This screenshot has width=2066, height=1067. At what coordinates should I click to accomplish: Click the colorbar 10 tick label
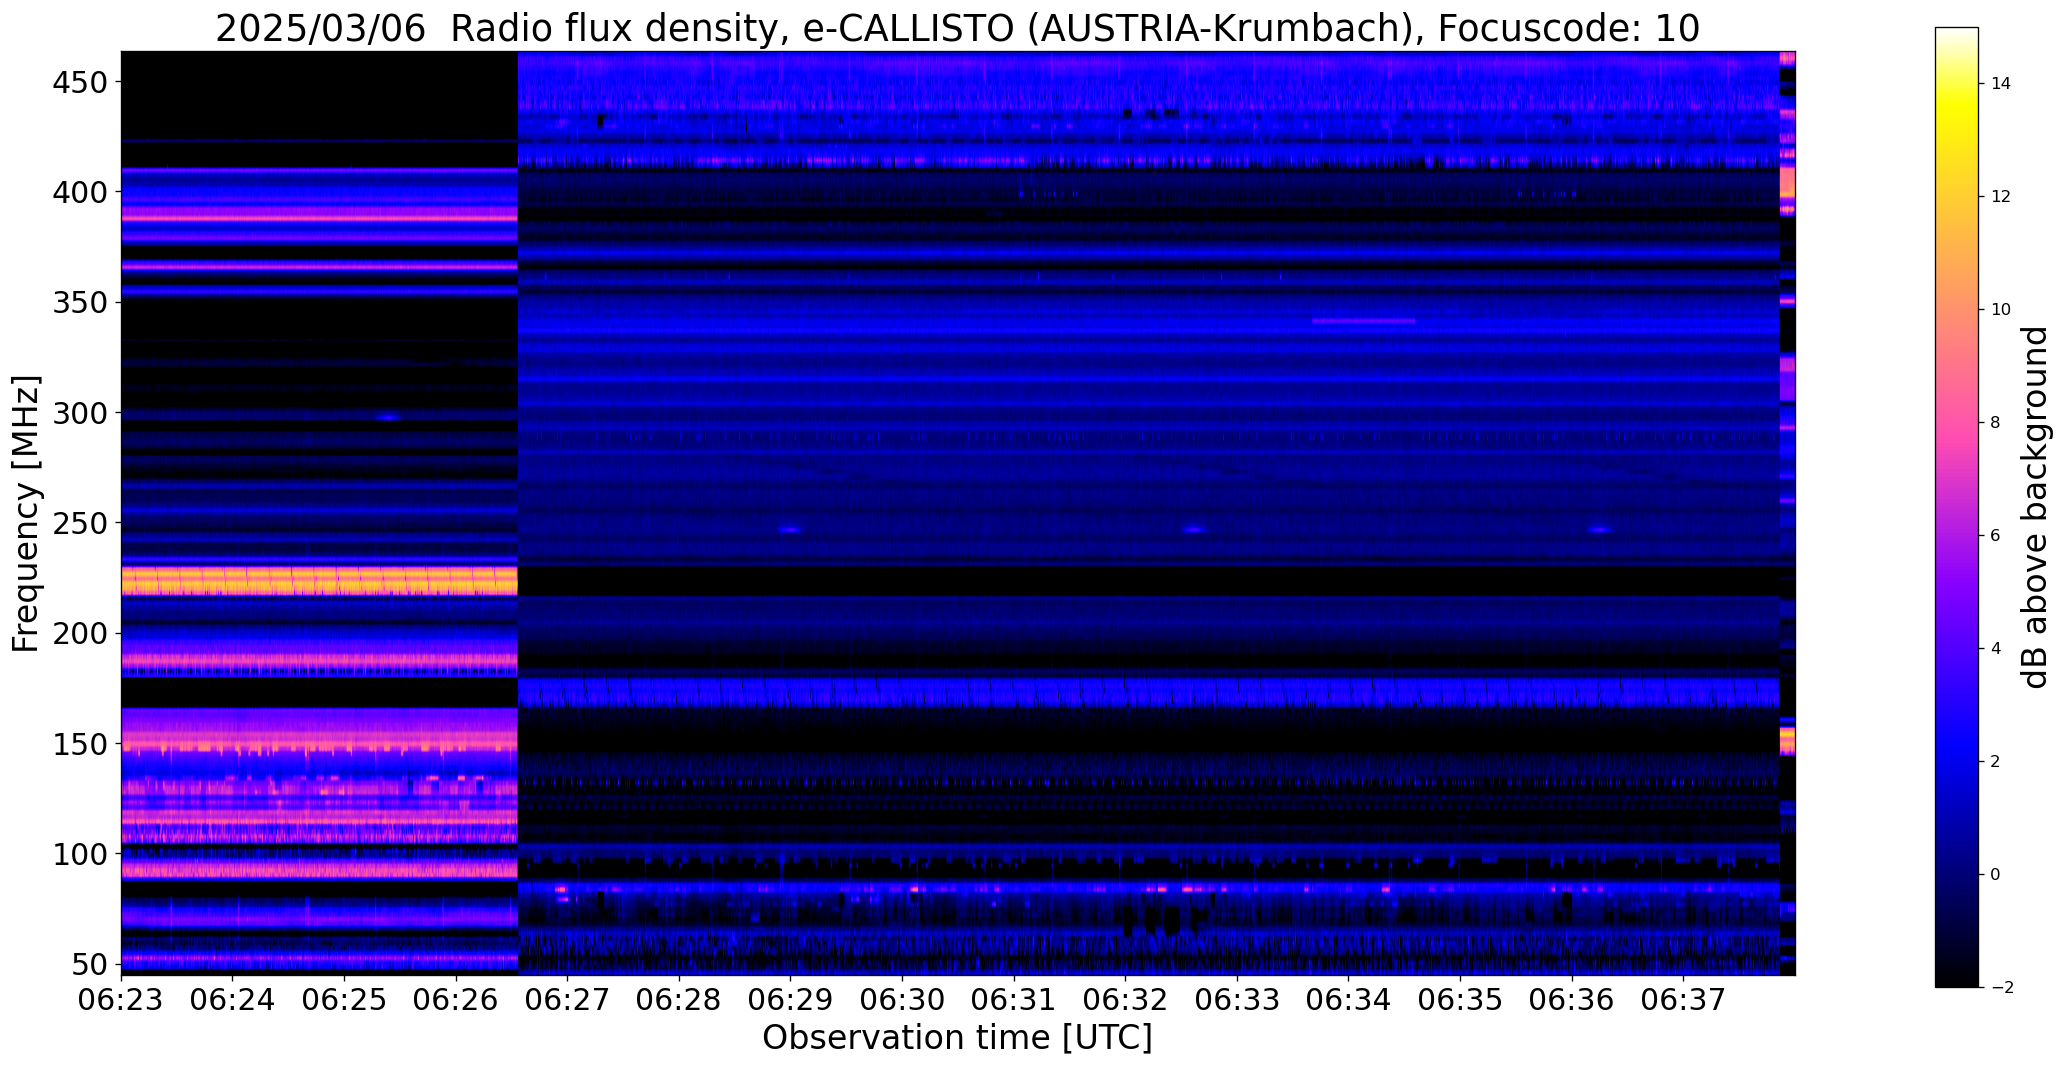(2001, 310)
